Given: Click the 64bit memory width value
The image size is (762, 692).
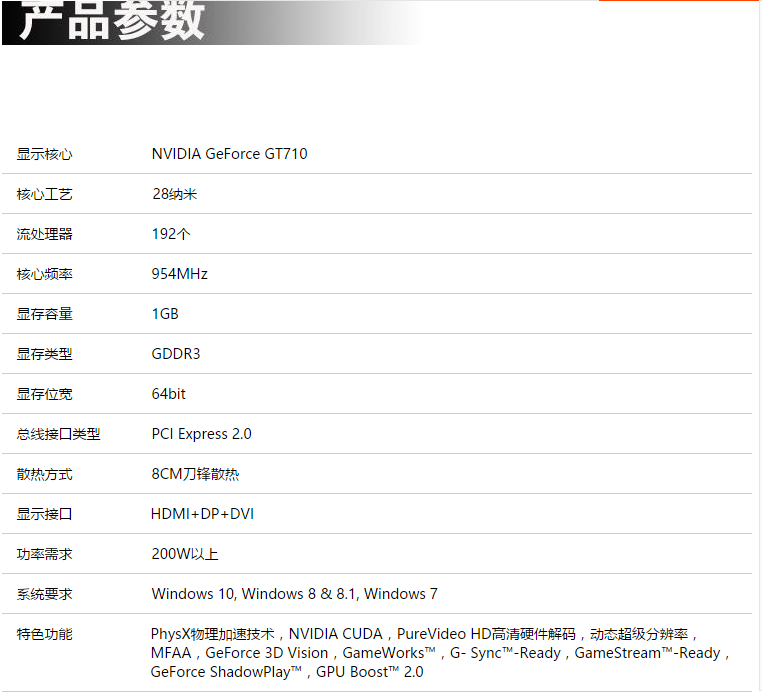Looking at the screenshot, I should point(168,394).
